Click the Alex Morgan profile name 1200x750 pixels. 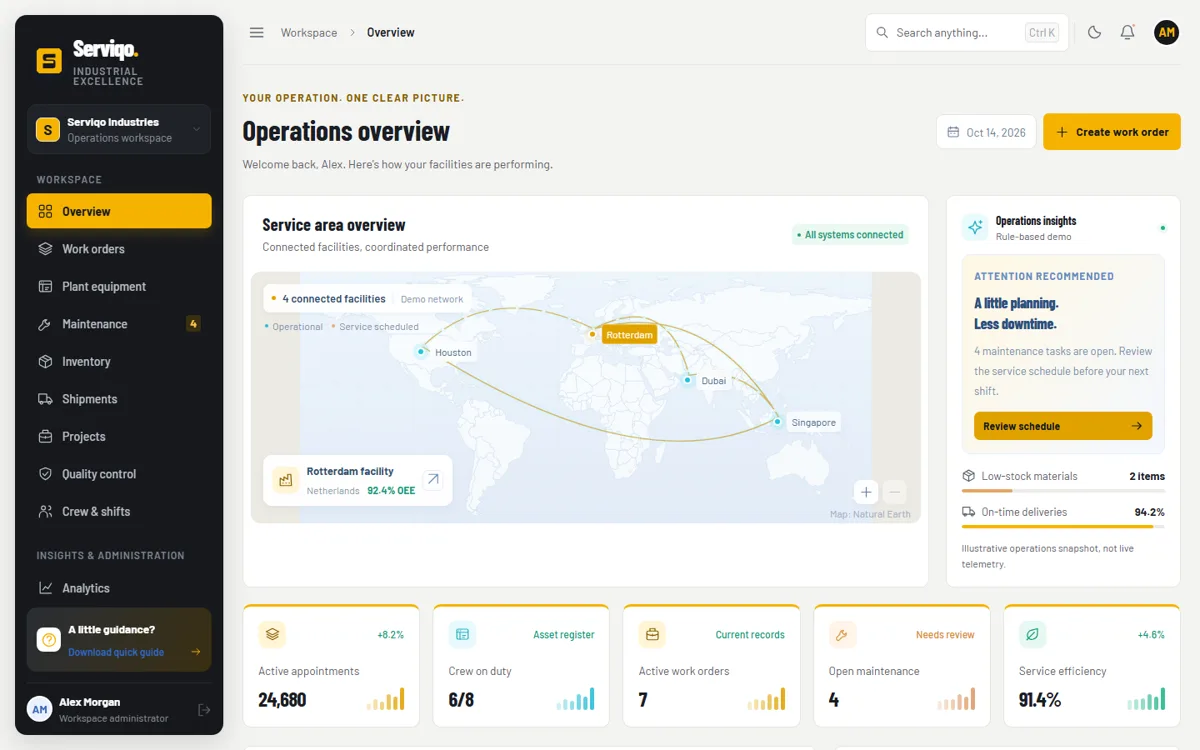tap(89, 702)
